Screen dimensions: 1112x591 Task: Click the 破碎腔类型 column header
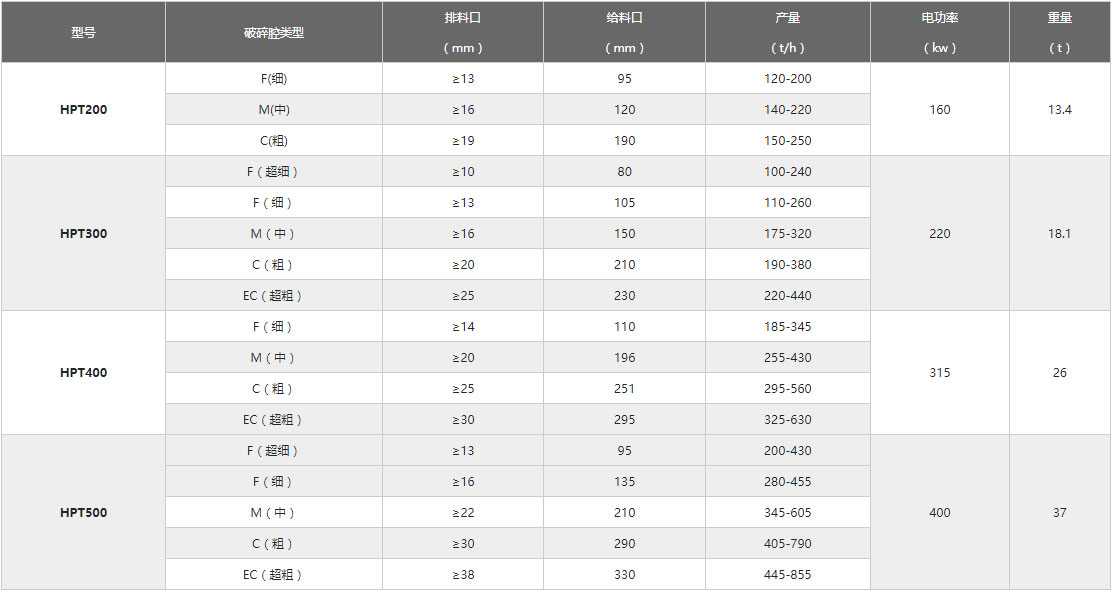pyautogui.click(x=273, y=32)
